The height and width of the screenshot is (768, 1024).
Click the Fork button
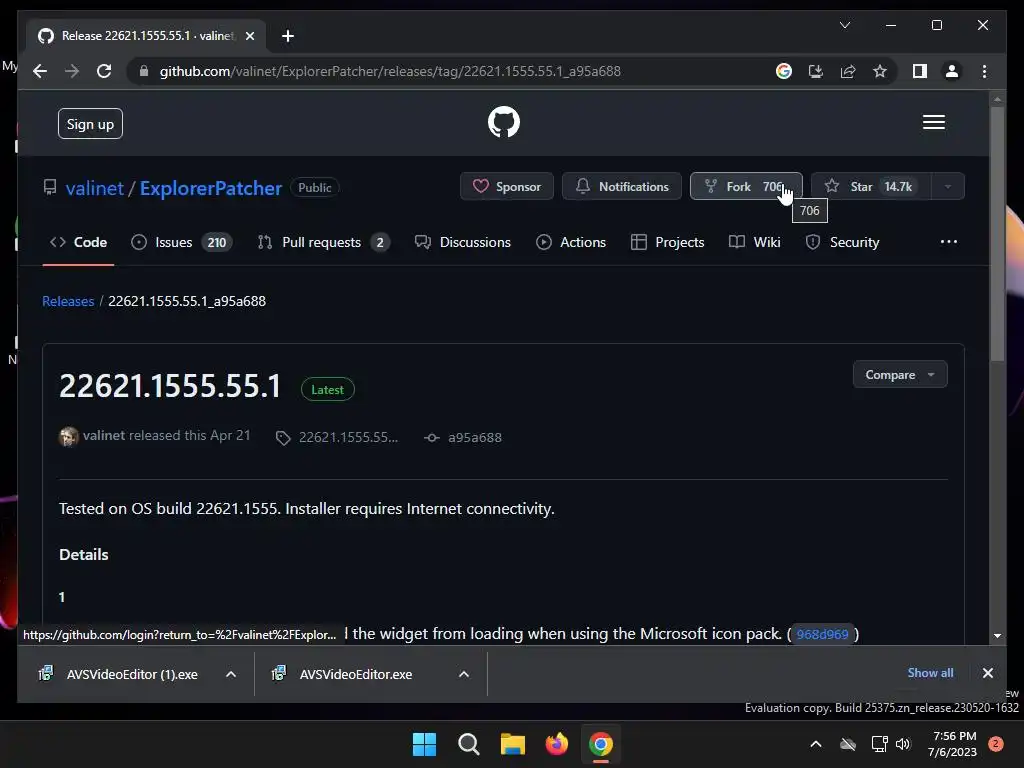pyautogui.click(x=746, y=186)
